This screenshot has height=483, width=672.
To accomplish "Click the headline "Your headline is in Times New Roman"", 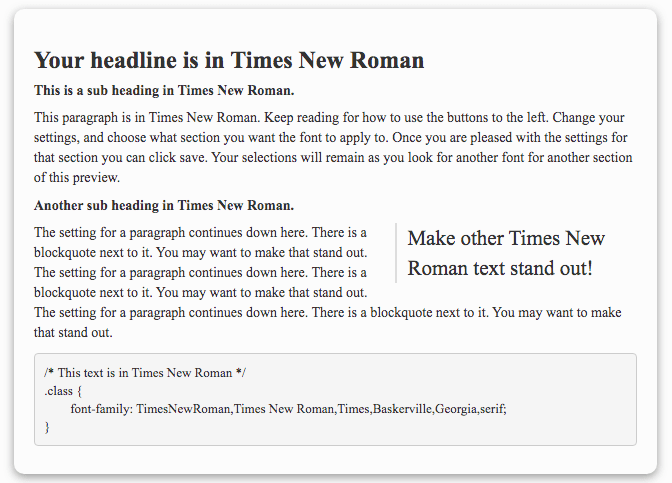I will (229, 60).
